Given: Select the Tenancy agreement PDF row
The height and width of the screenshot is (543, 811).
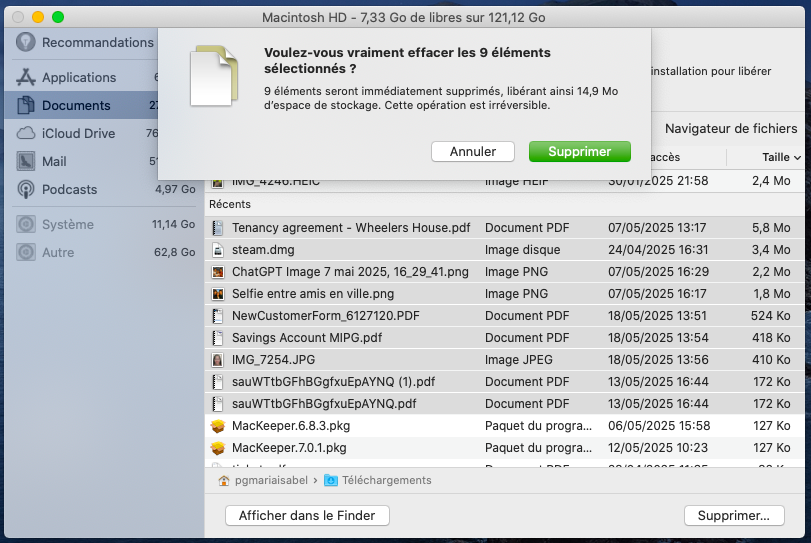Looking at the screenshot, I should coord(350,228).
